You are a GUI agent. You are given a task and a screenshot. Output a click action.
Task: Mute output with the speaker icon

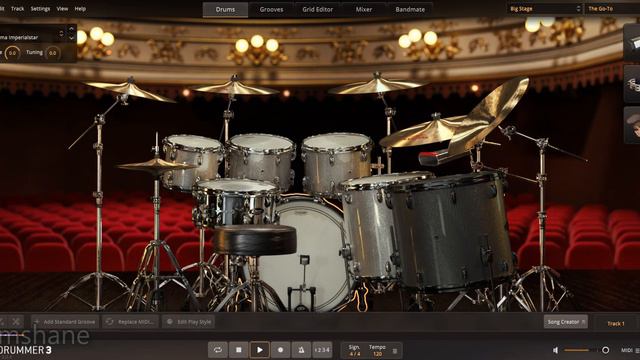[x=556, y=350]
